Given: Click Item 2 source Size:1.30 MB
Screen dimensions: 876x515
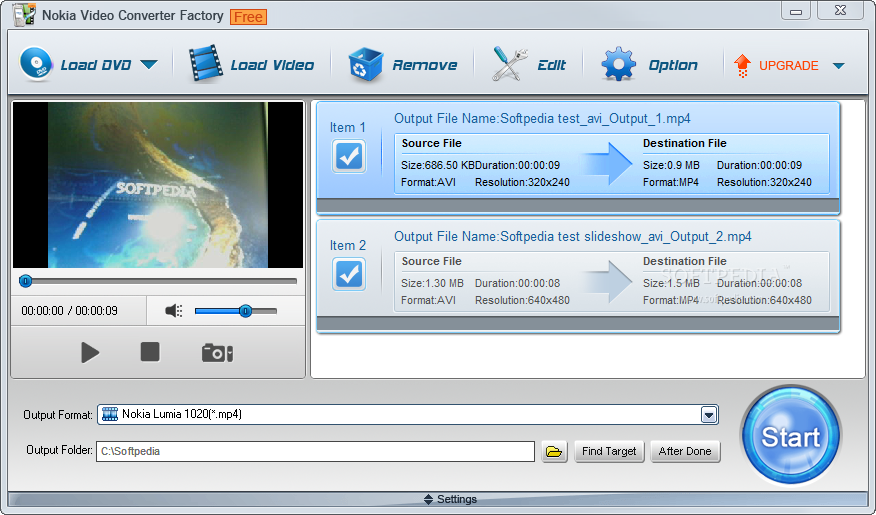Looking at the screenshot, I should coord(432,283).
